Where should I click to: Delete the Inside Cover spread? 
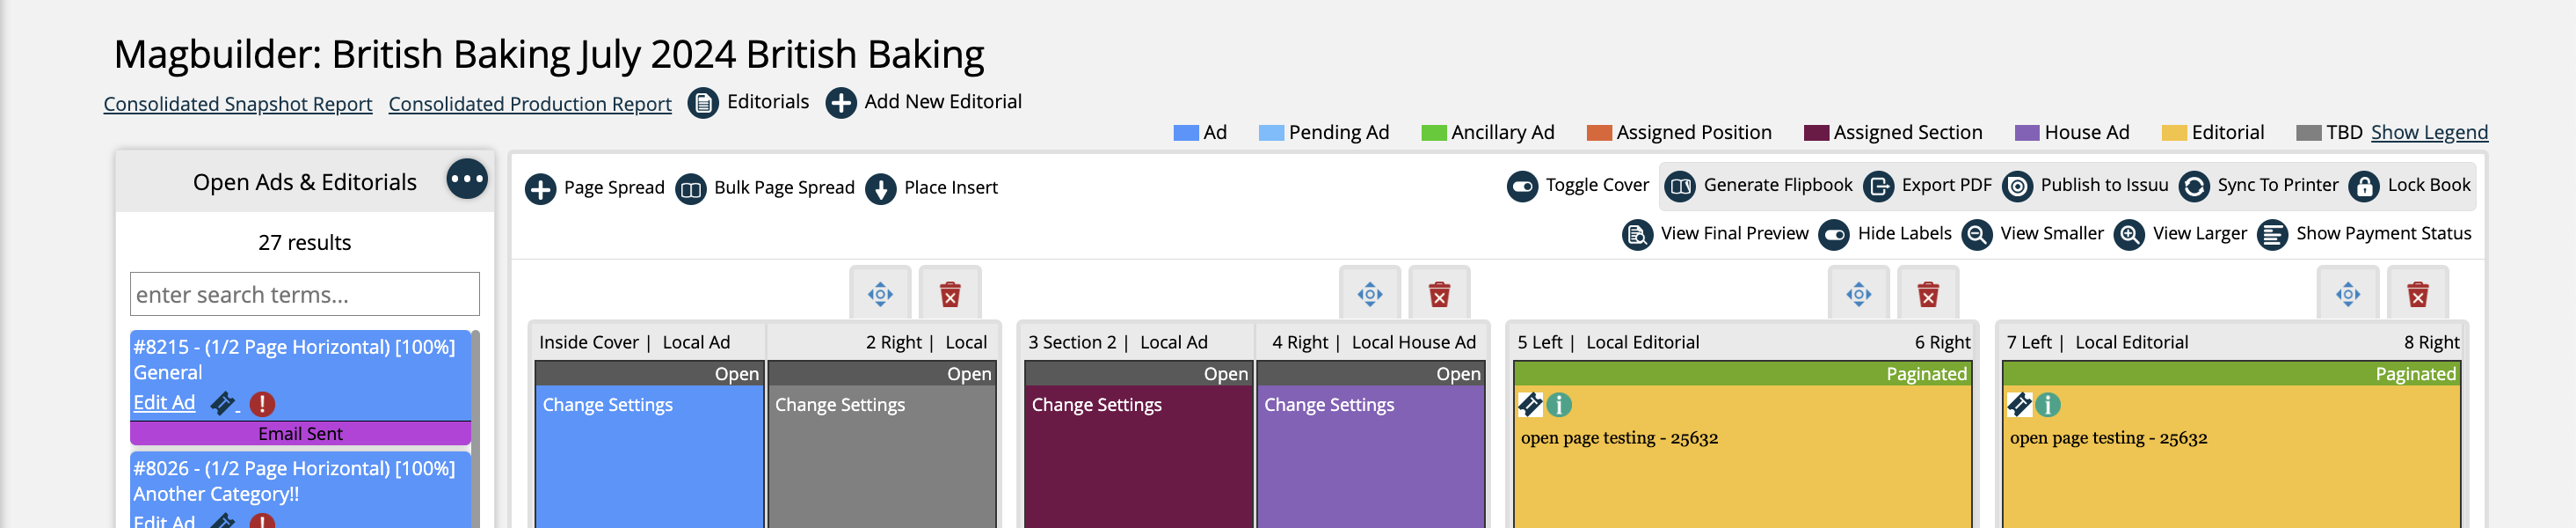[950, 294]
